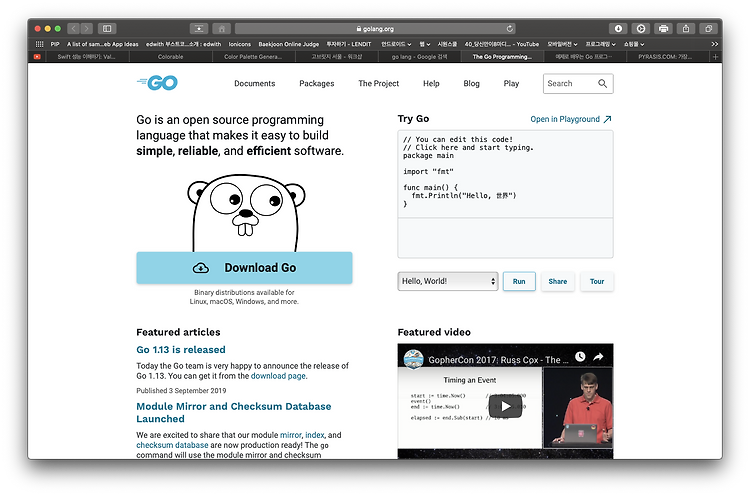The width and height of the screenshot is (750, 496).
Task: Expand the 쇼핑몰 bookmark folder
Action: tap(634, 44)
